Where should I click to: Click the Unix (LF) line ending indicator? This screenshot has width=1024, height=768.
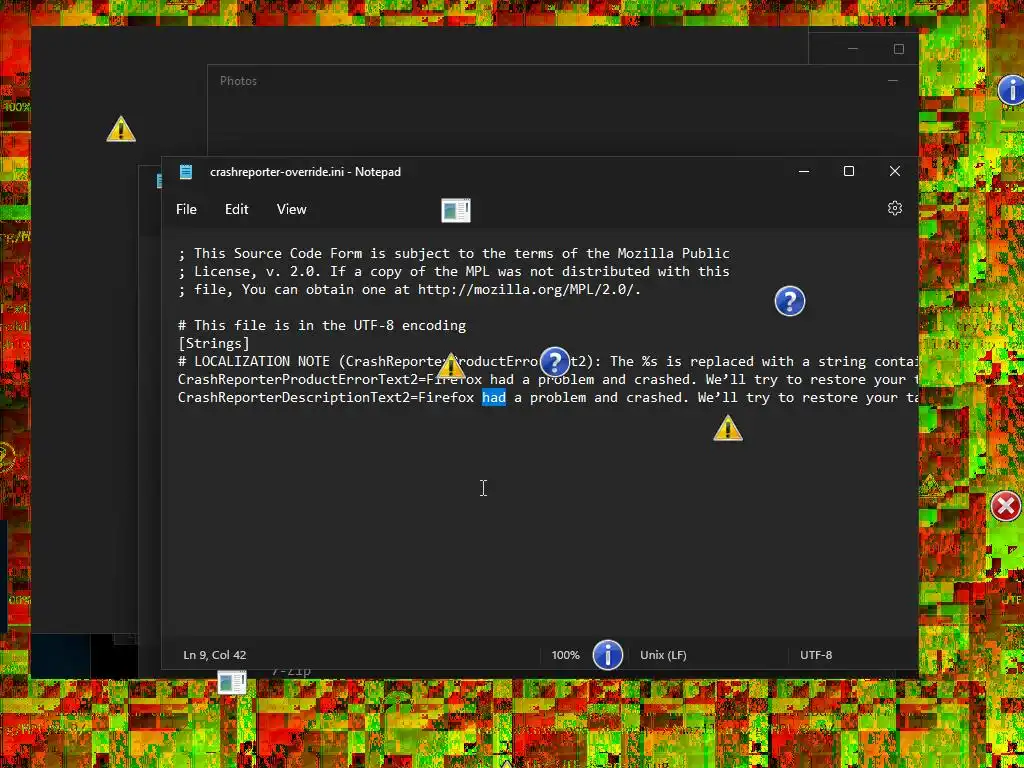coord(663,654)
